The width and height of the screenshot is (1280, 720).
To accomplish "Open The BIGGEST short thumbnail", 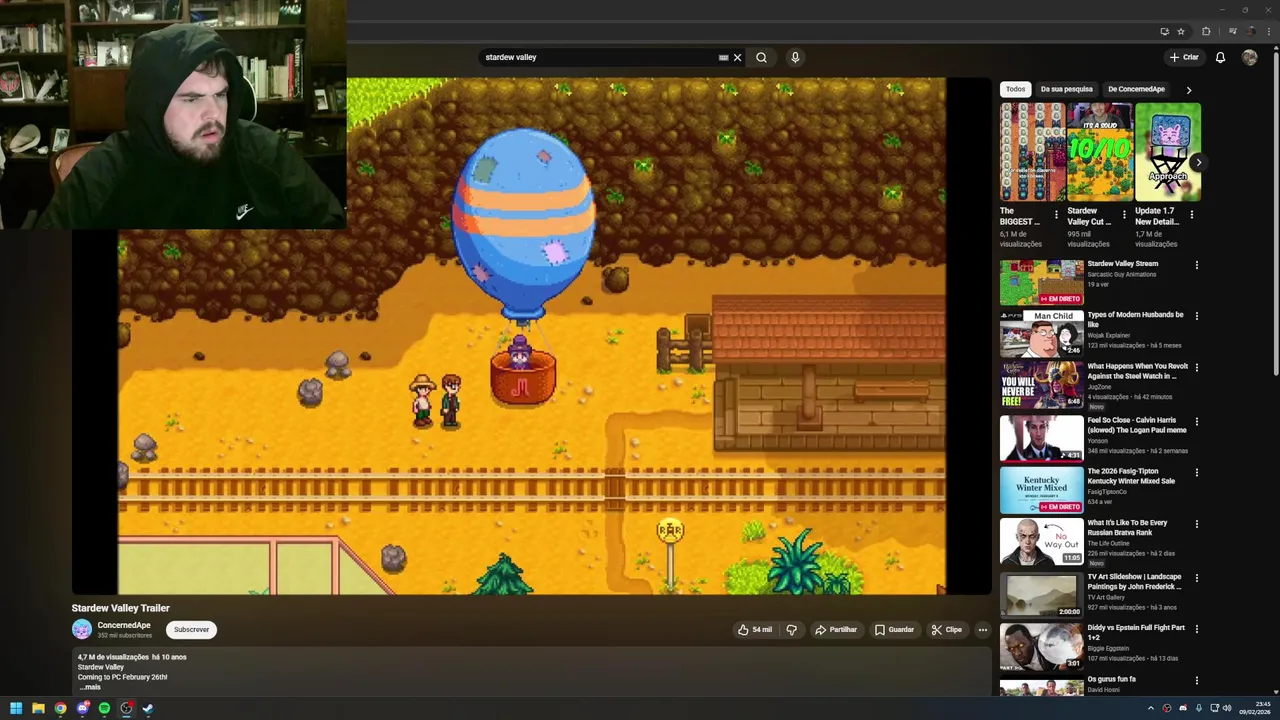I will [1032, 152].
